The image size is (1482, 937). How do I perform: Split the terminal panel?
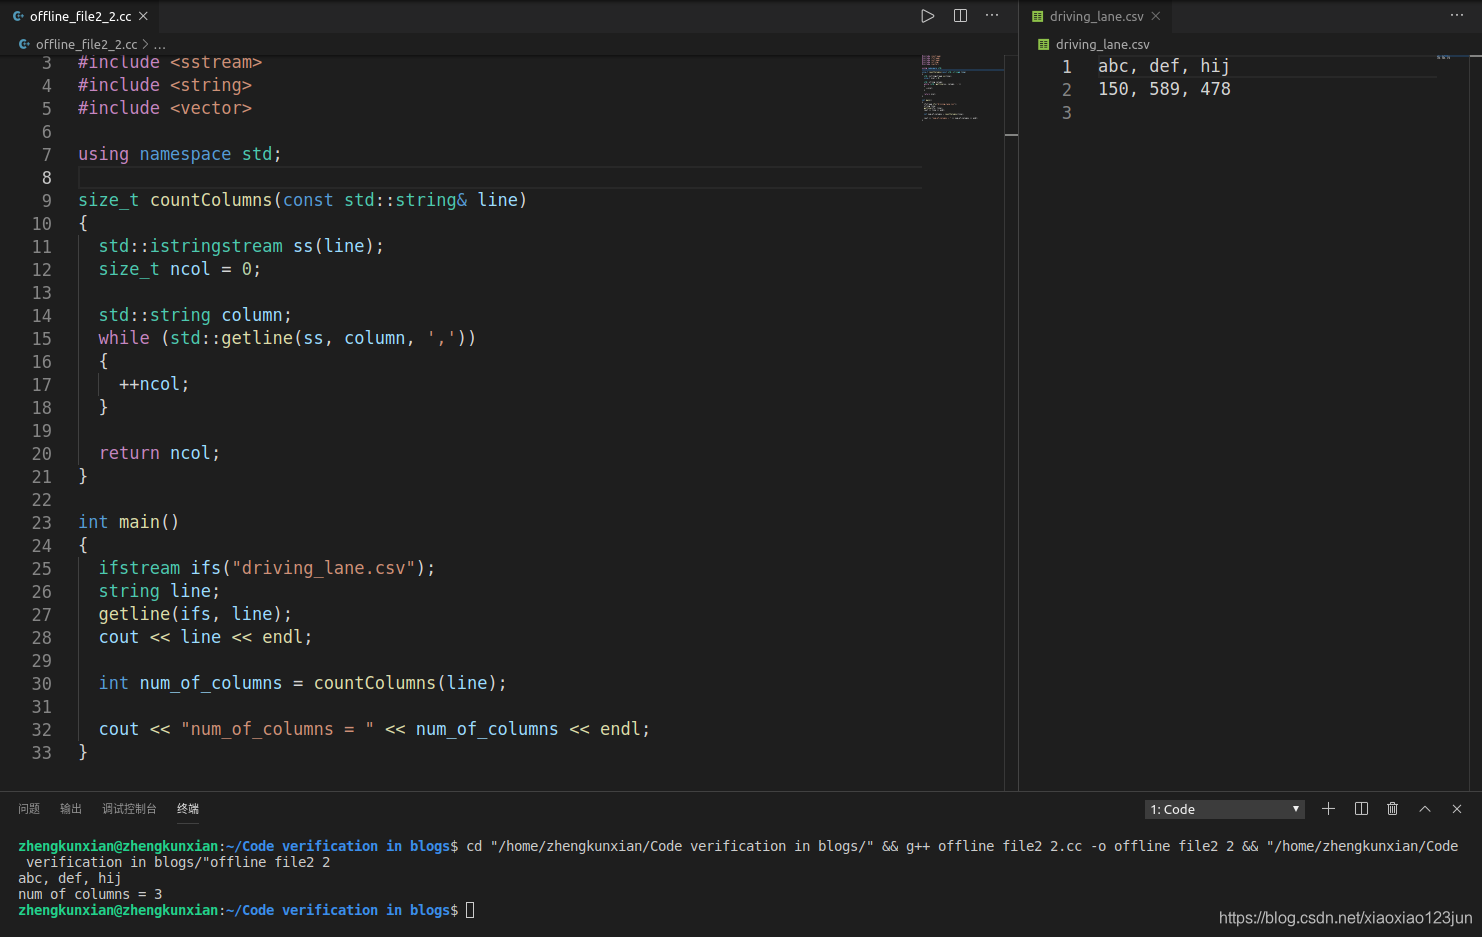click(x=1361, y=809)
